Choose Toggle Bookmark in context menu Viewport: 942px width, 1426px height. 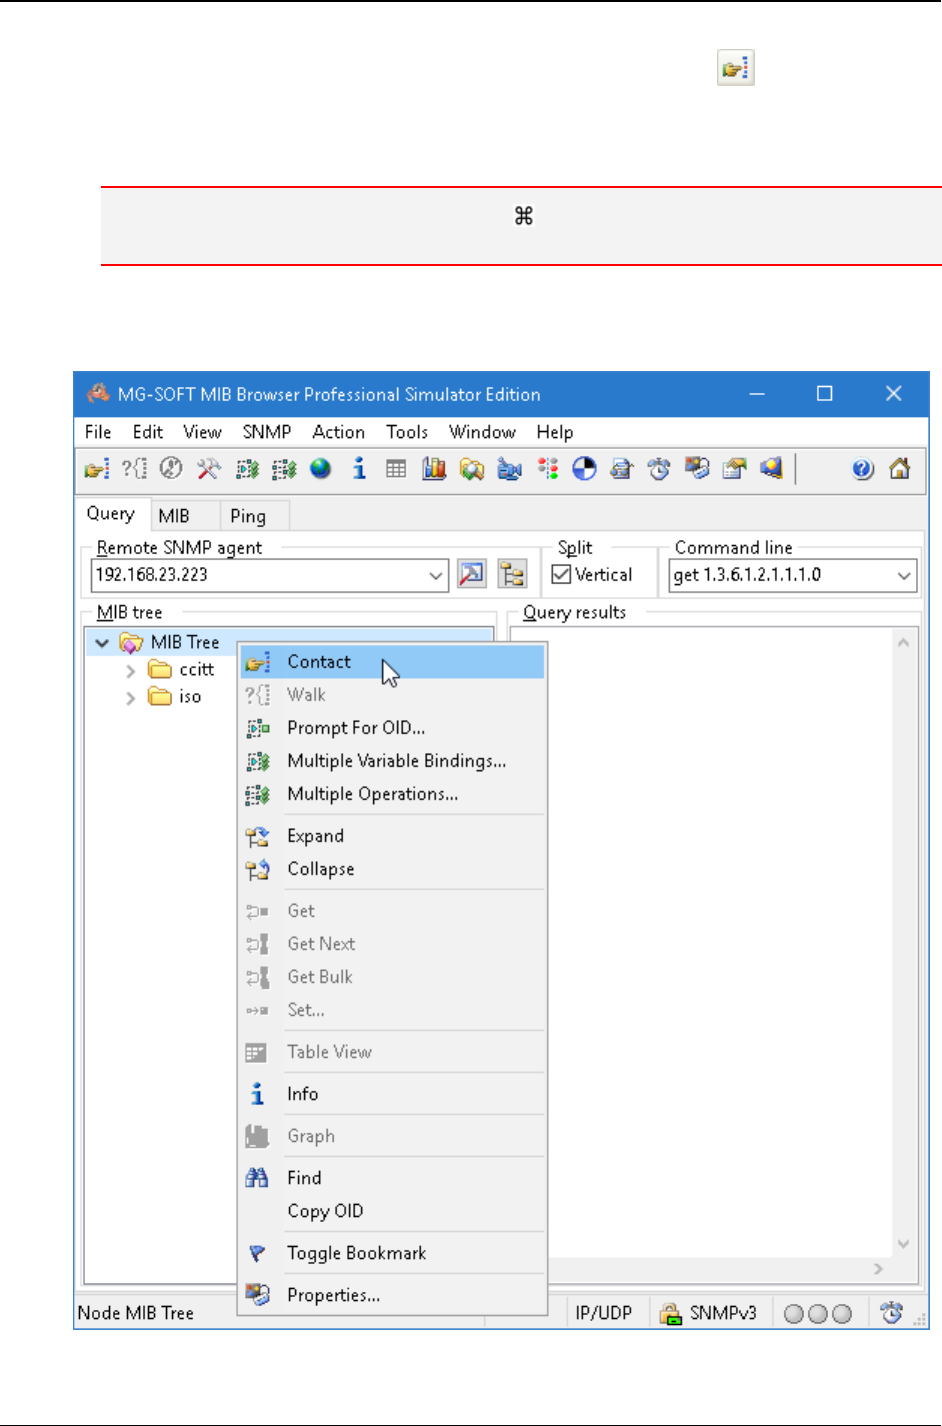tap(392, 1253)
